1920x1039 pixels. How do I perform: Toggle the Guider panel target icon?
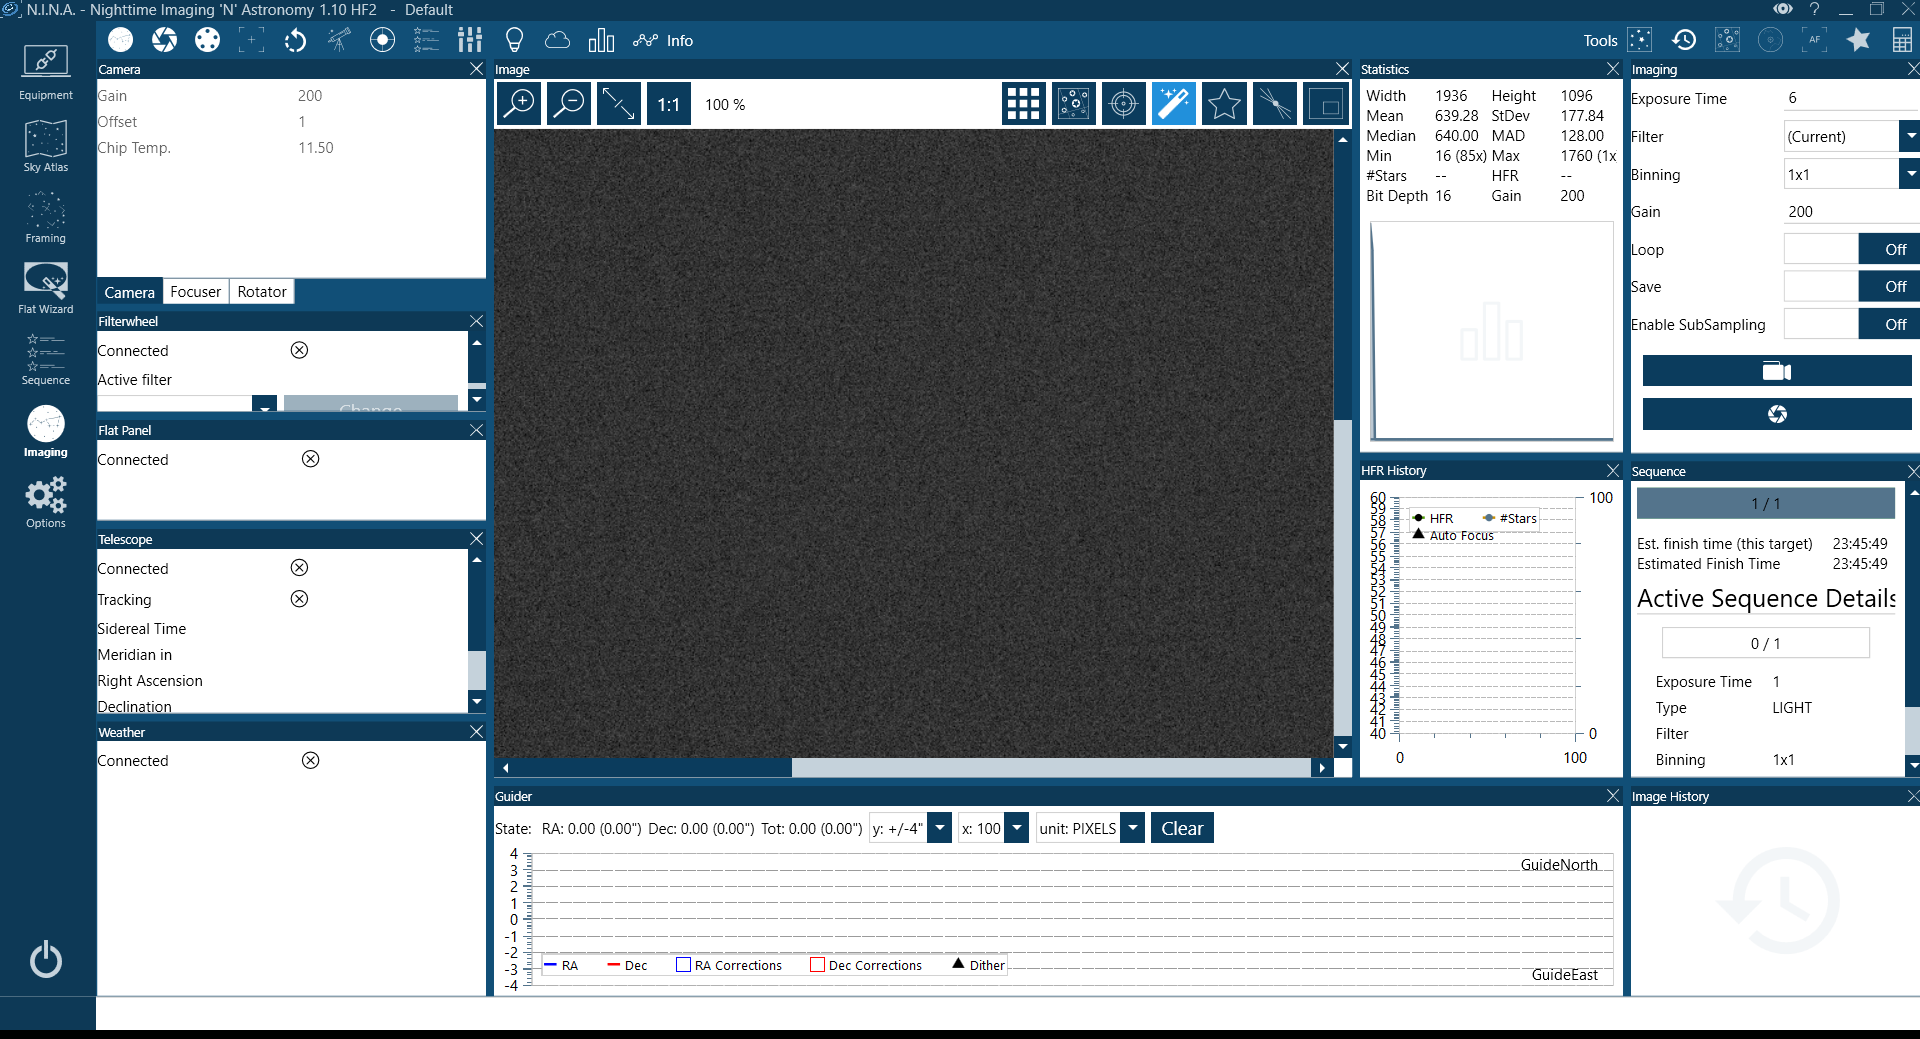(382, 40)
